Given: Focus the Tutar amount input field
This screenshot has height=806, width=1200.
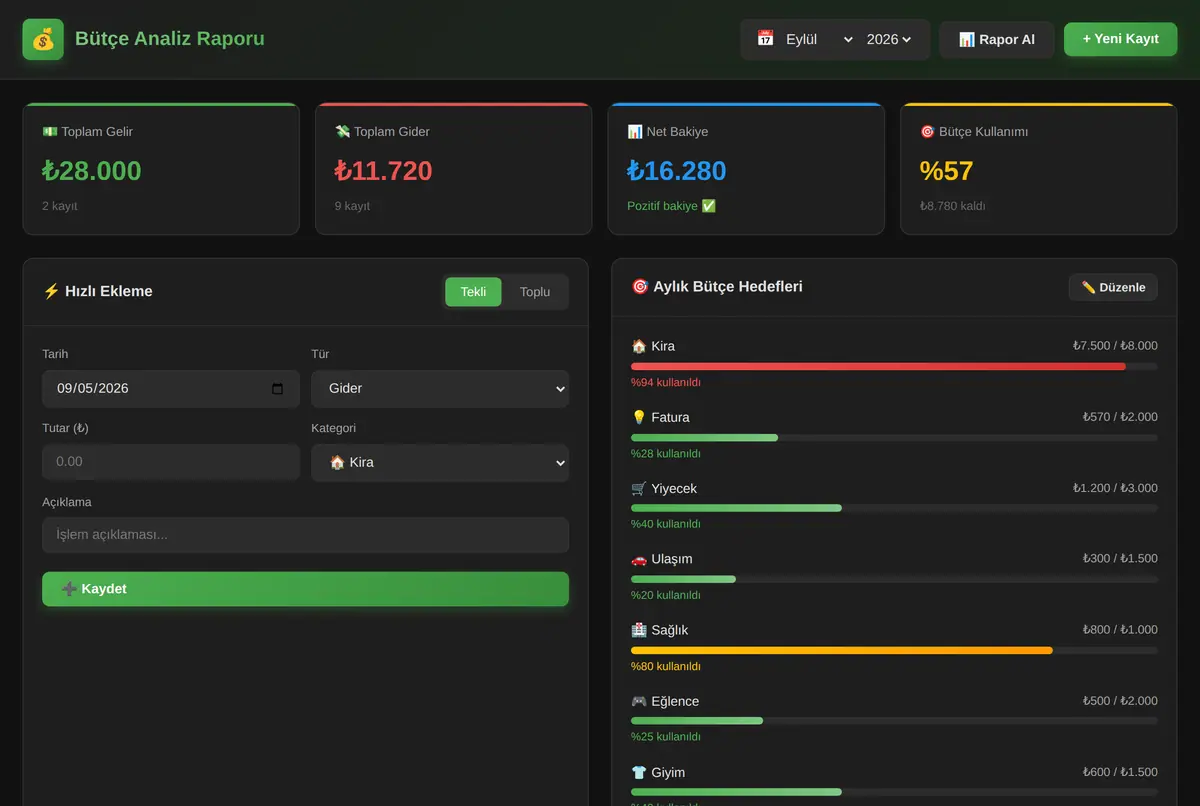Looking at the screenshot, I should tap(171, 462).
